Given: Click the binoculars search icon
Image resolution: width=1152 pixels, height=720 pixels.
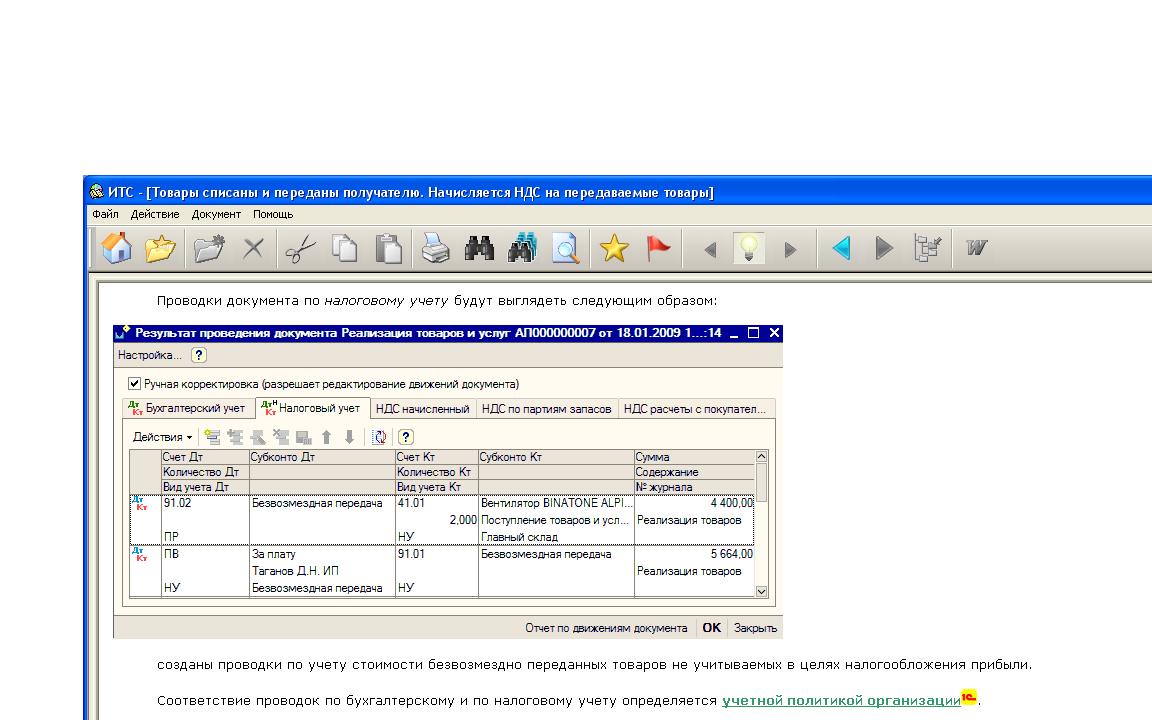Looking at the screenshot, I should [x=479, y=249].
